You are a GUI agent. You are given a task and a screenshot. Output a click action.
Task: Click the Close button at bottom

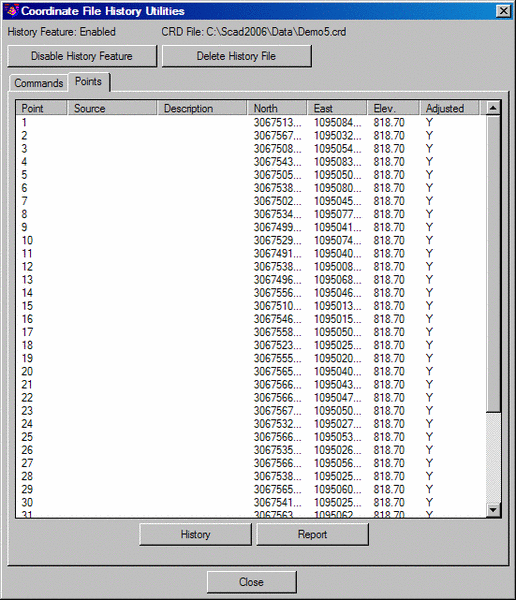click(251, 582)
